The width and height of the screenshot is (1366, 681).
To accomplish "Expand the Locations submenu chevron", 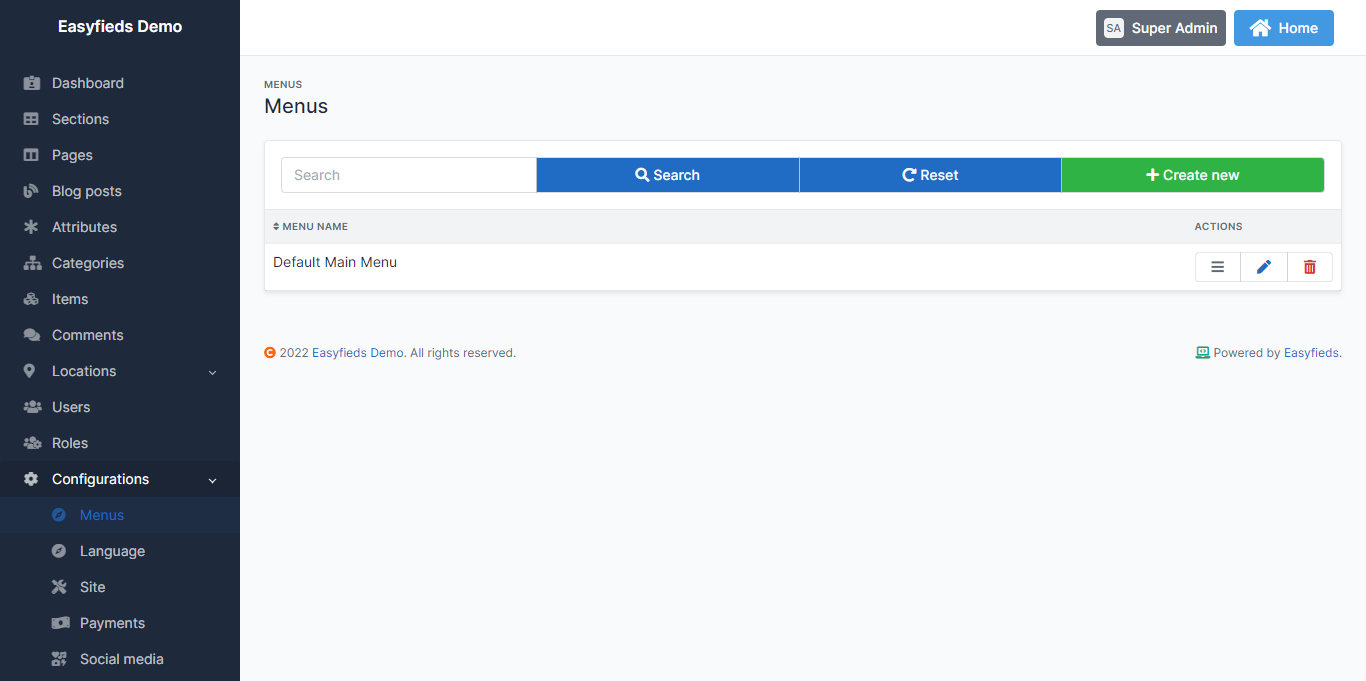I will pyautogui.click(x=212, y=372).
